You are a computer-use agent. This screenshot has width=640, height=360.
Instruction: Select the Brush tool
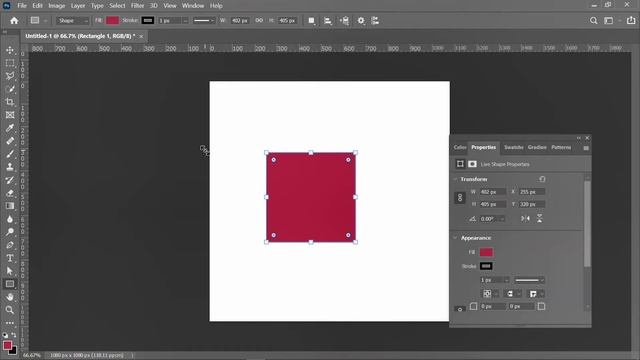10,154
